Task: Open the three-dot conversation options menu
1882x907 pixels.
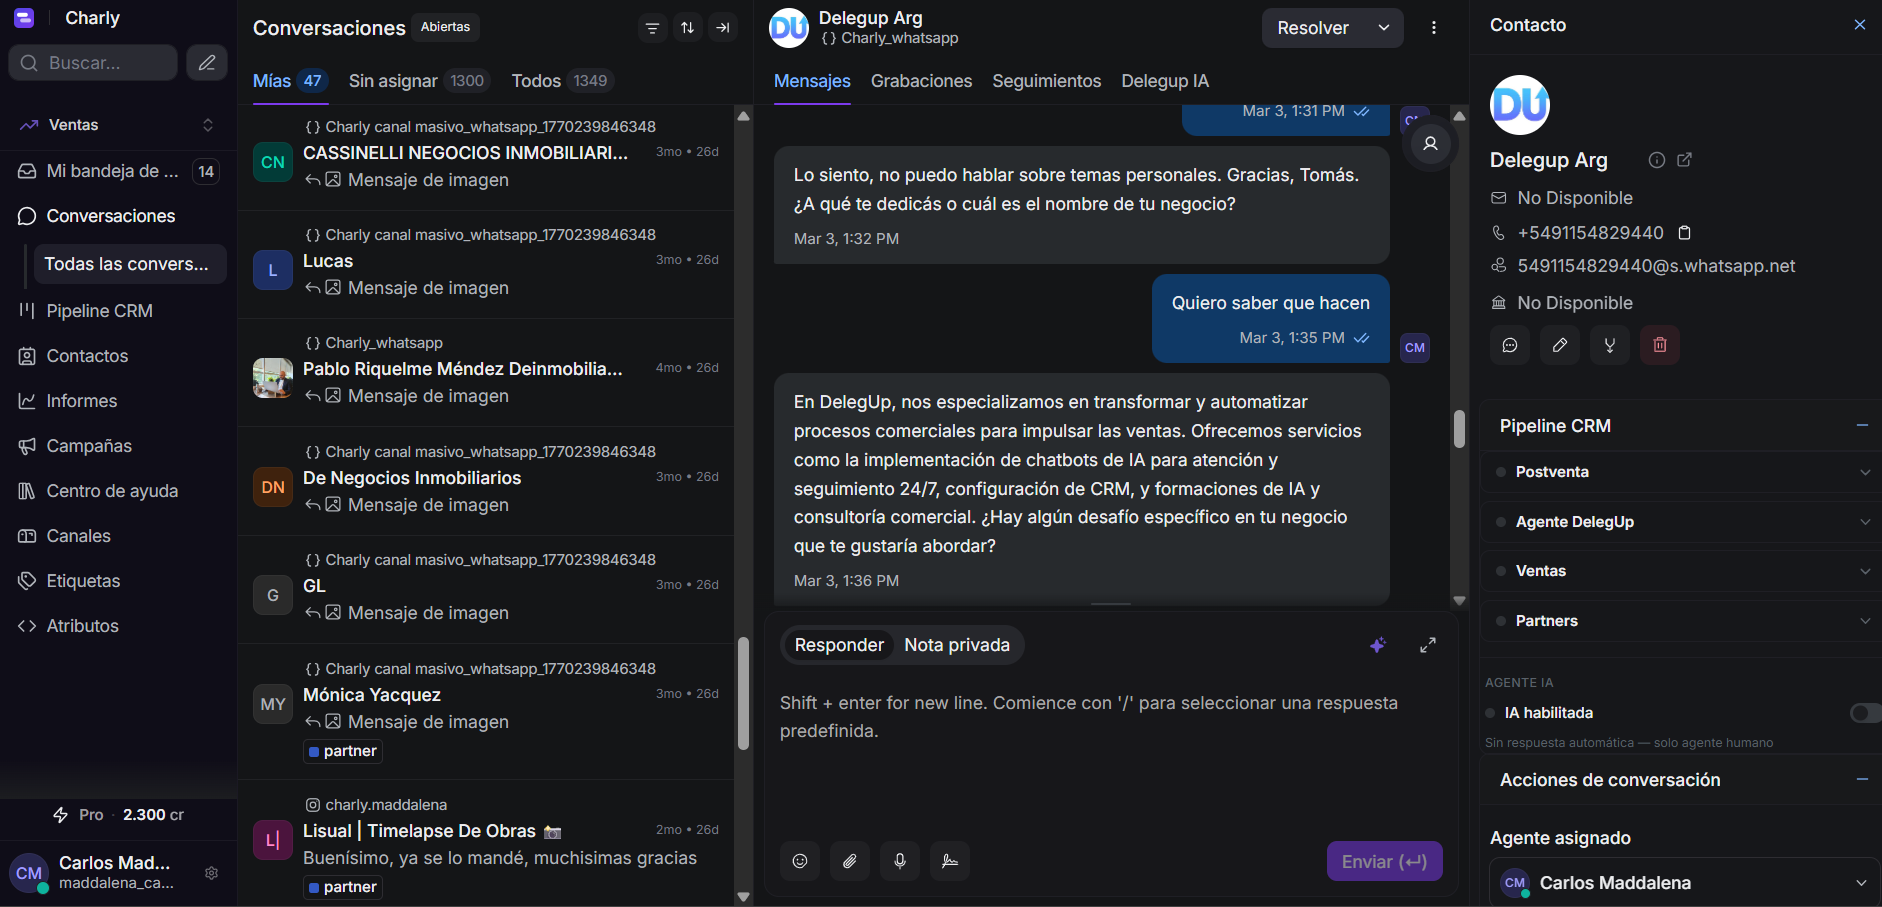Action: tap(1434, 28)
